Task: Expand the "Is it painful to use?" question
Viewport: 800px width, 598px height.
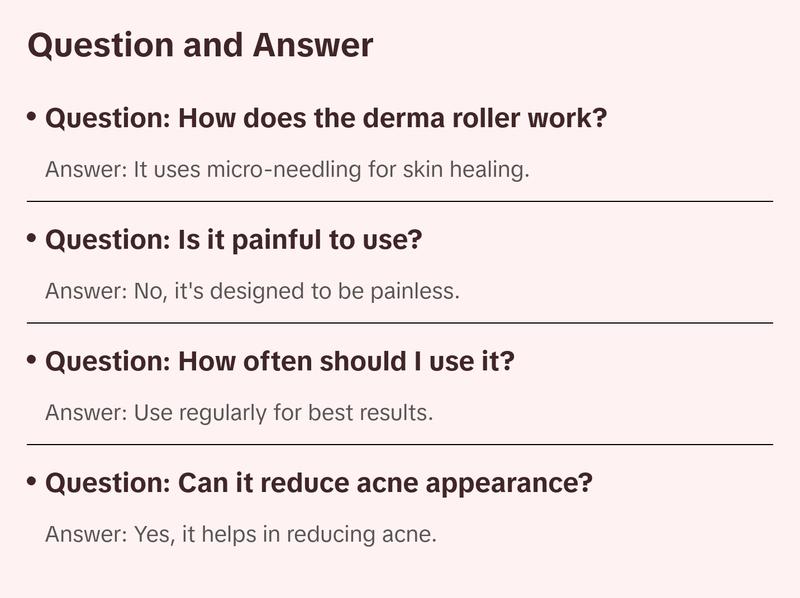Action: click(x=235, y=240)
